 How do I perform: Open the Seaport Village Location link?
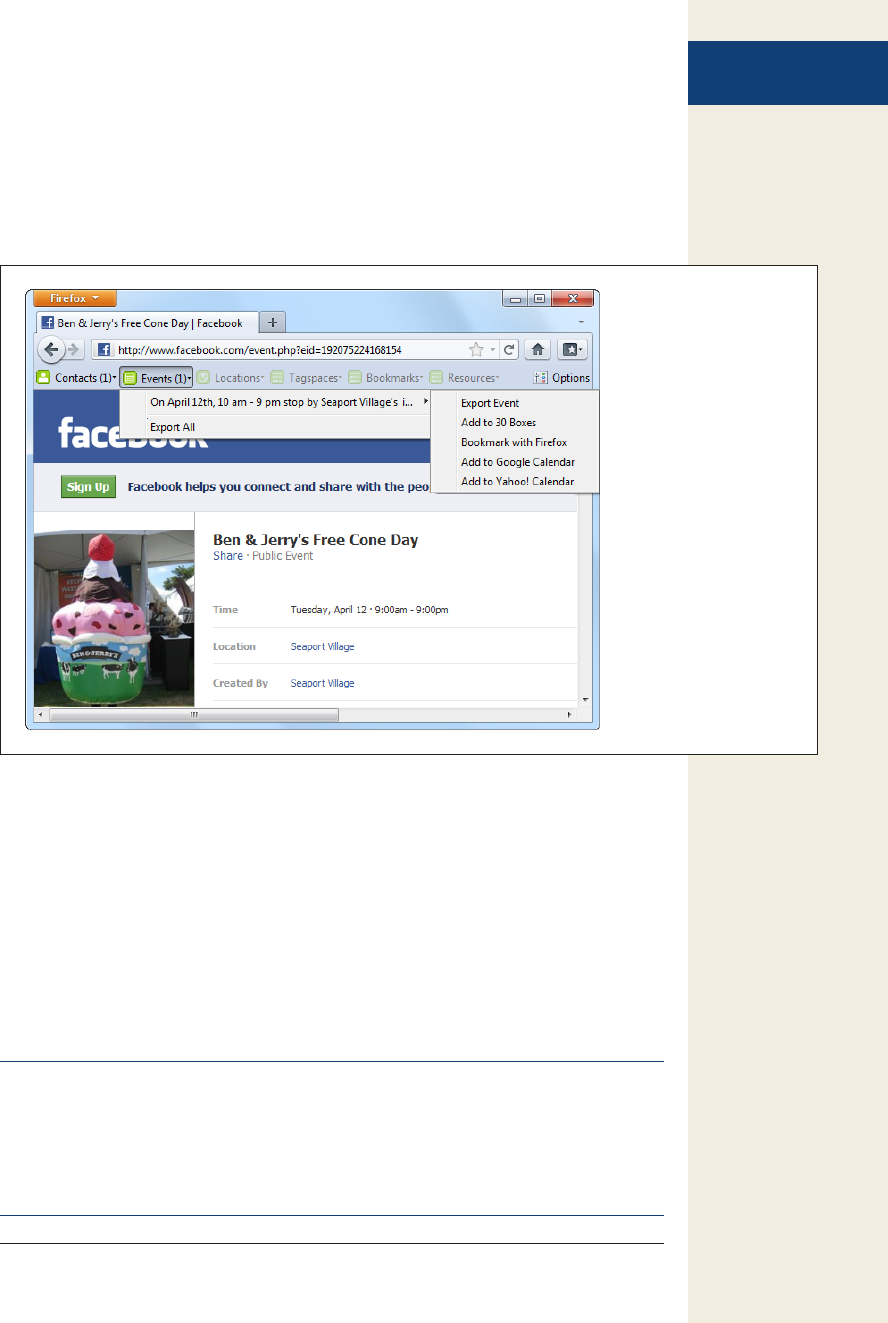point(322,647)
